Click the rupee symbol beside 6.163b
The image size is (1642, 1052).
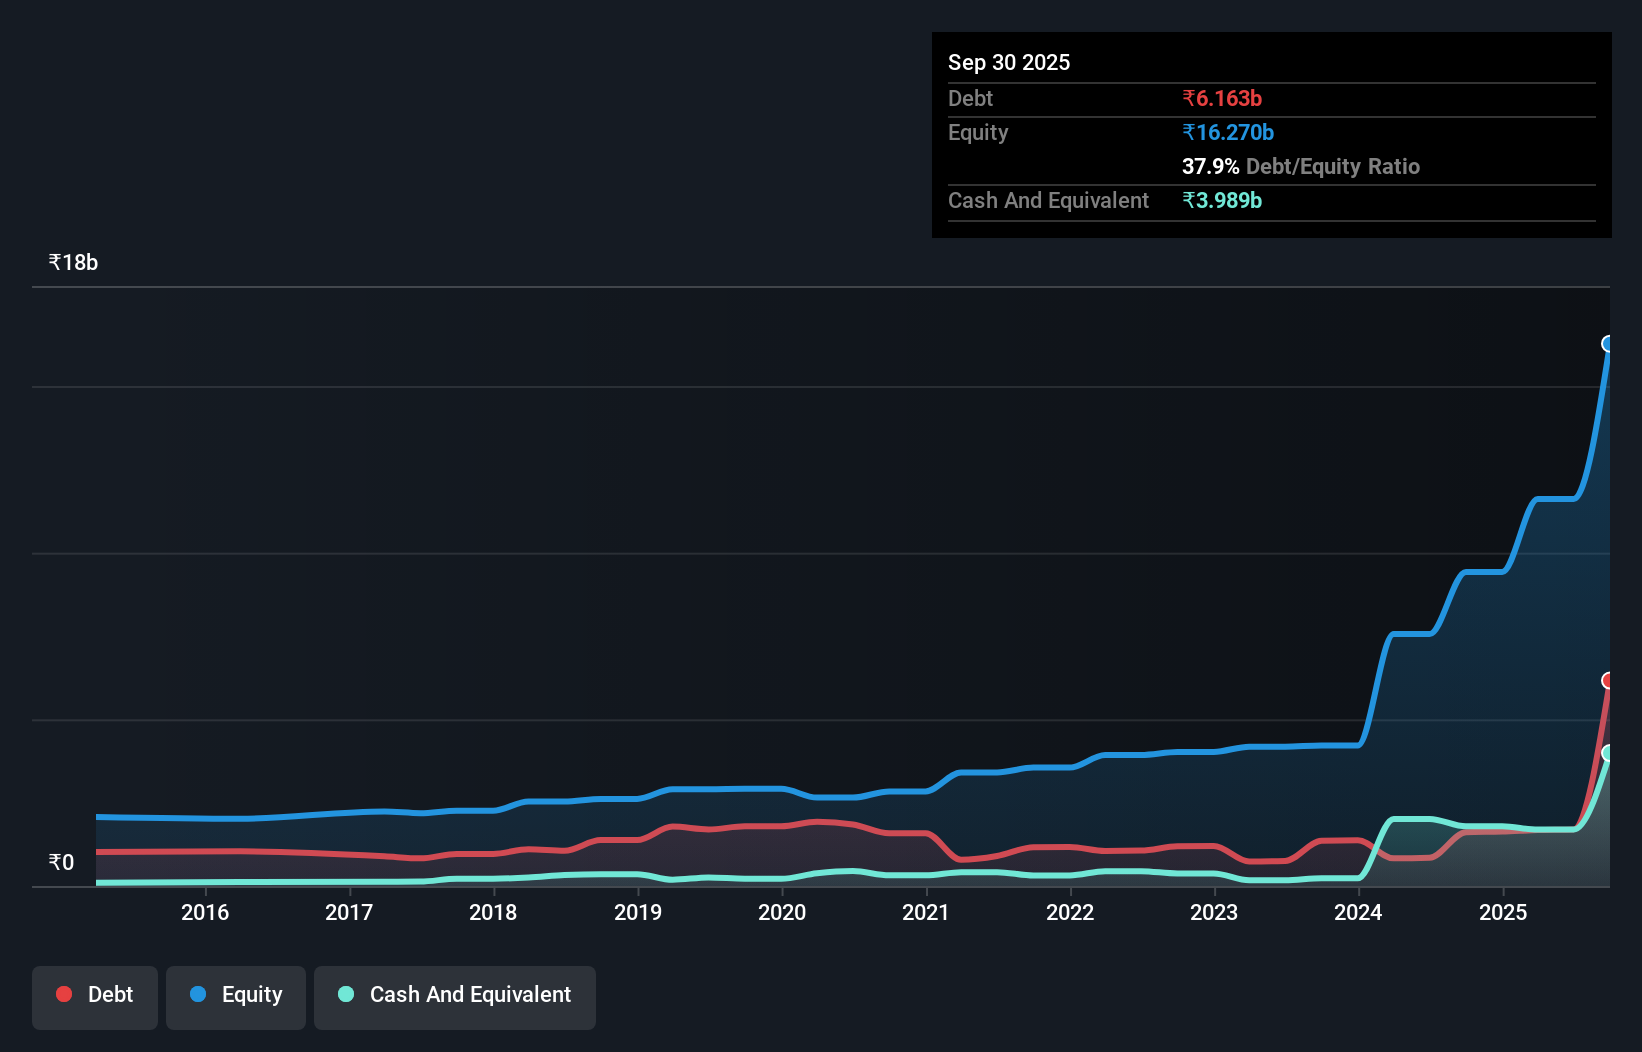coord(1189,98)
